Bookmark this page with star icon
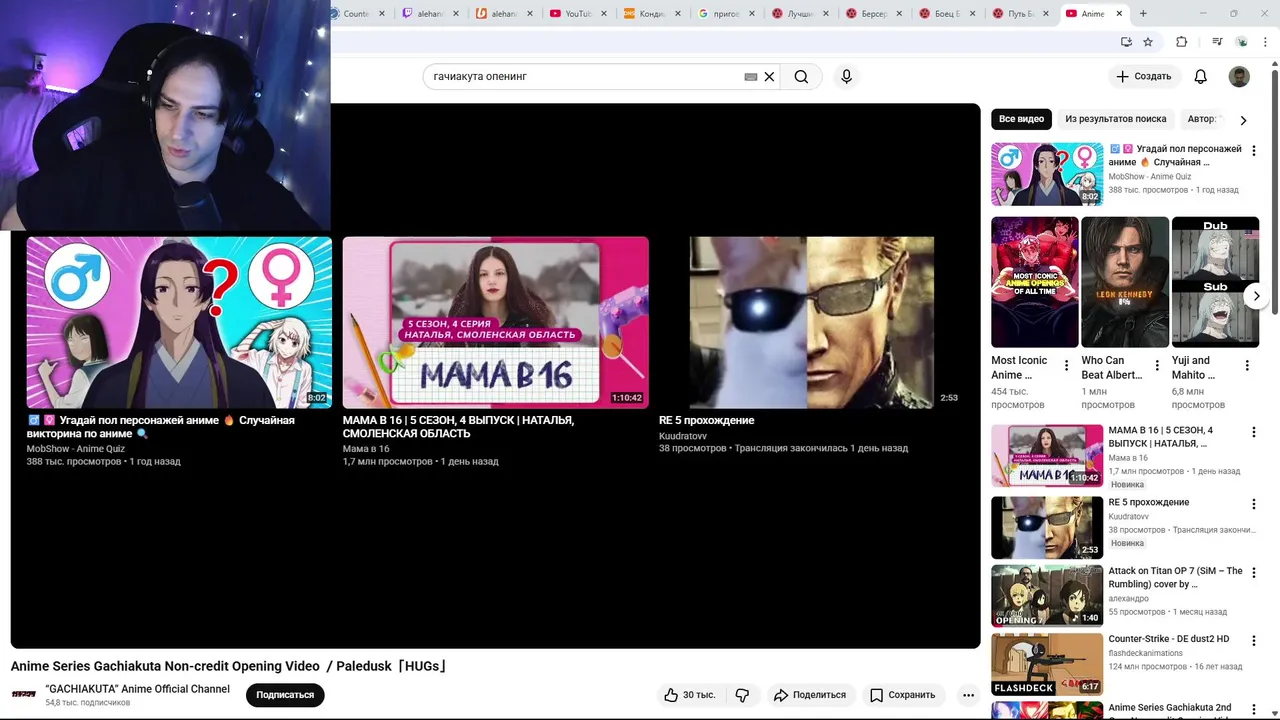 [1148, 42]
